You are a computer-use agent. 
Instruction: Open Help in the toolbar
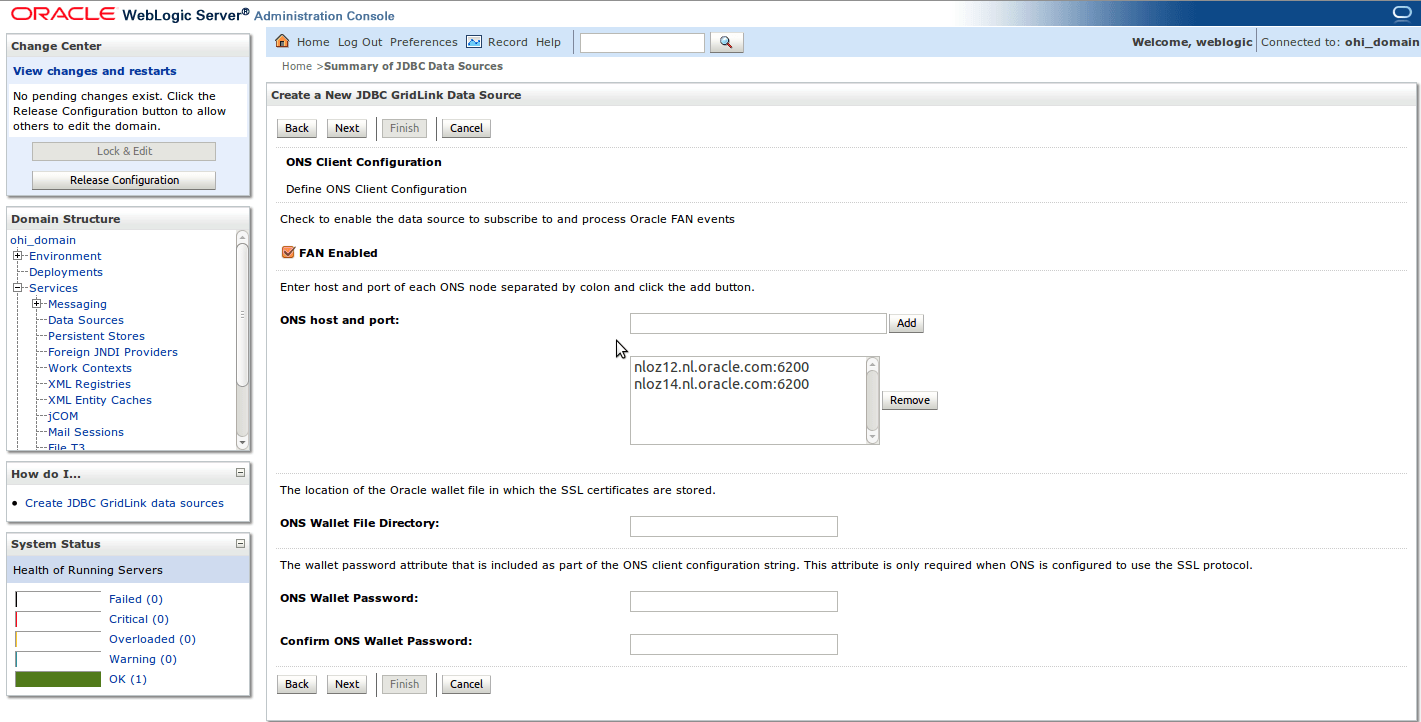(548, 42)
